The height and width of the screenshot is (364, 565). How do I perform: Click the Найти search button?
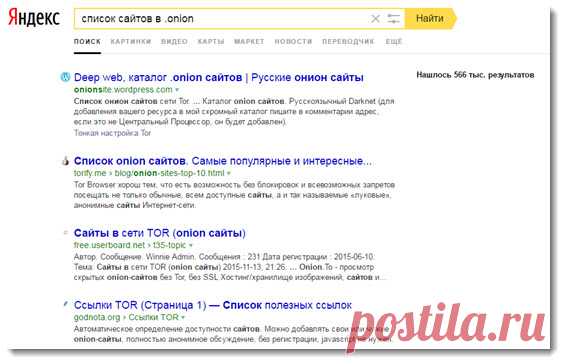click(430, 18)
